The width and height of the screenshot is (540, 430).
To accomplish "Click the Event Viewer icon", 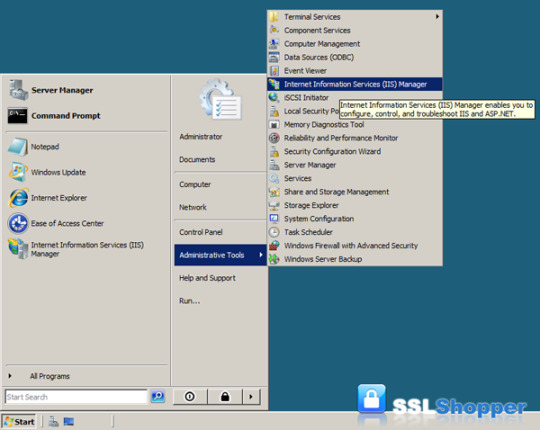I will 274,70.
